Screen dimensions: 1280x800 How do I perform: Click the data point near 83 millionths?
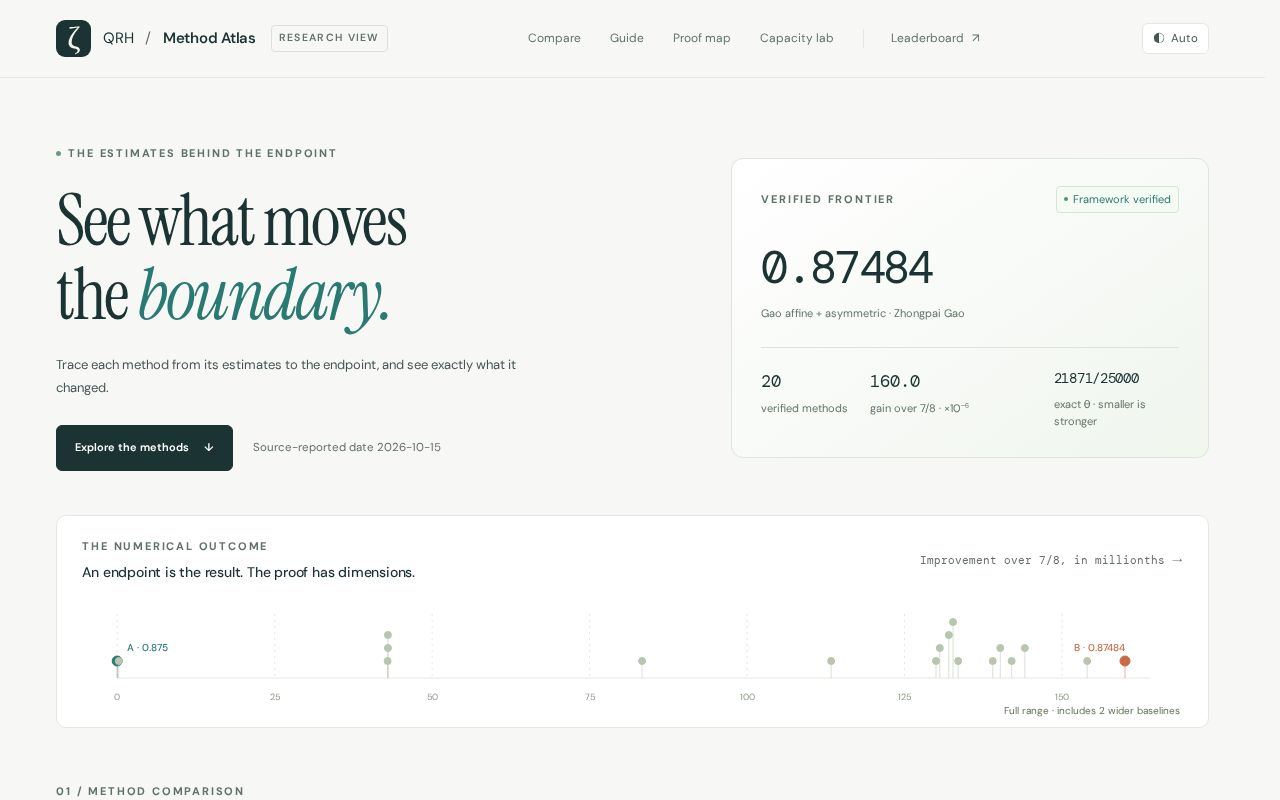coord(642,661)
